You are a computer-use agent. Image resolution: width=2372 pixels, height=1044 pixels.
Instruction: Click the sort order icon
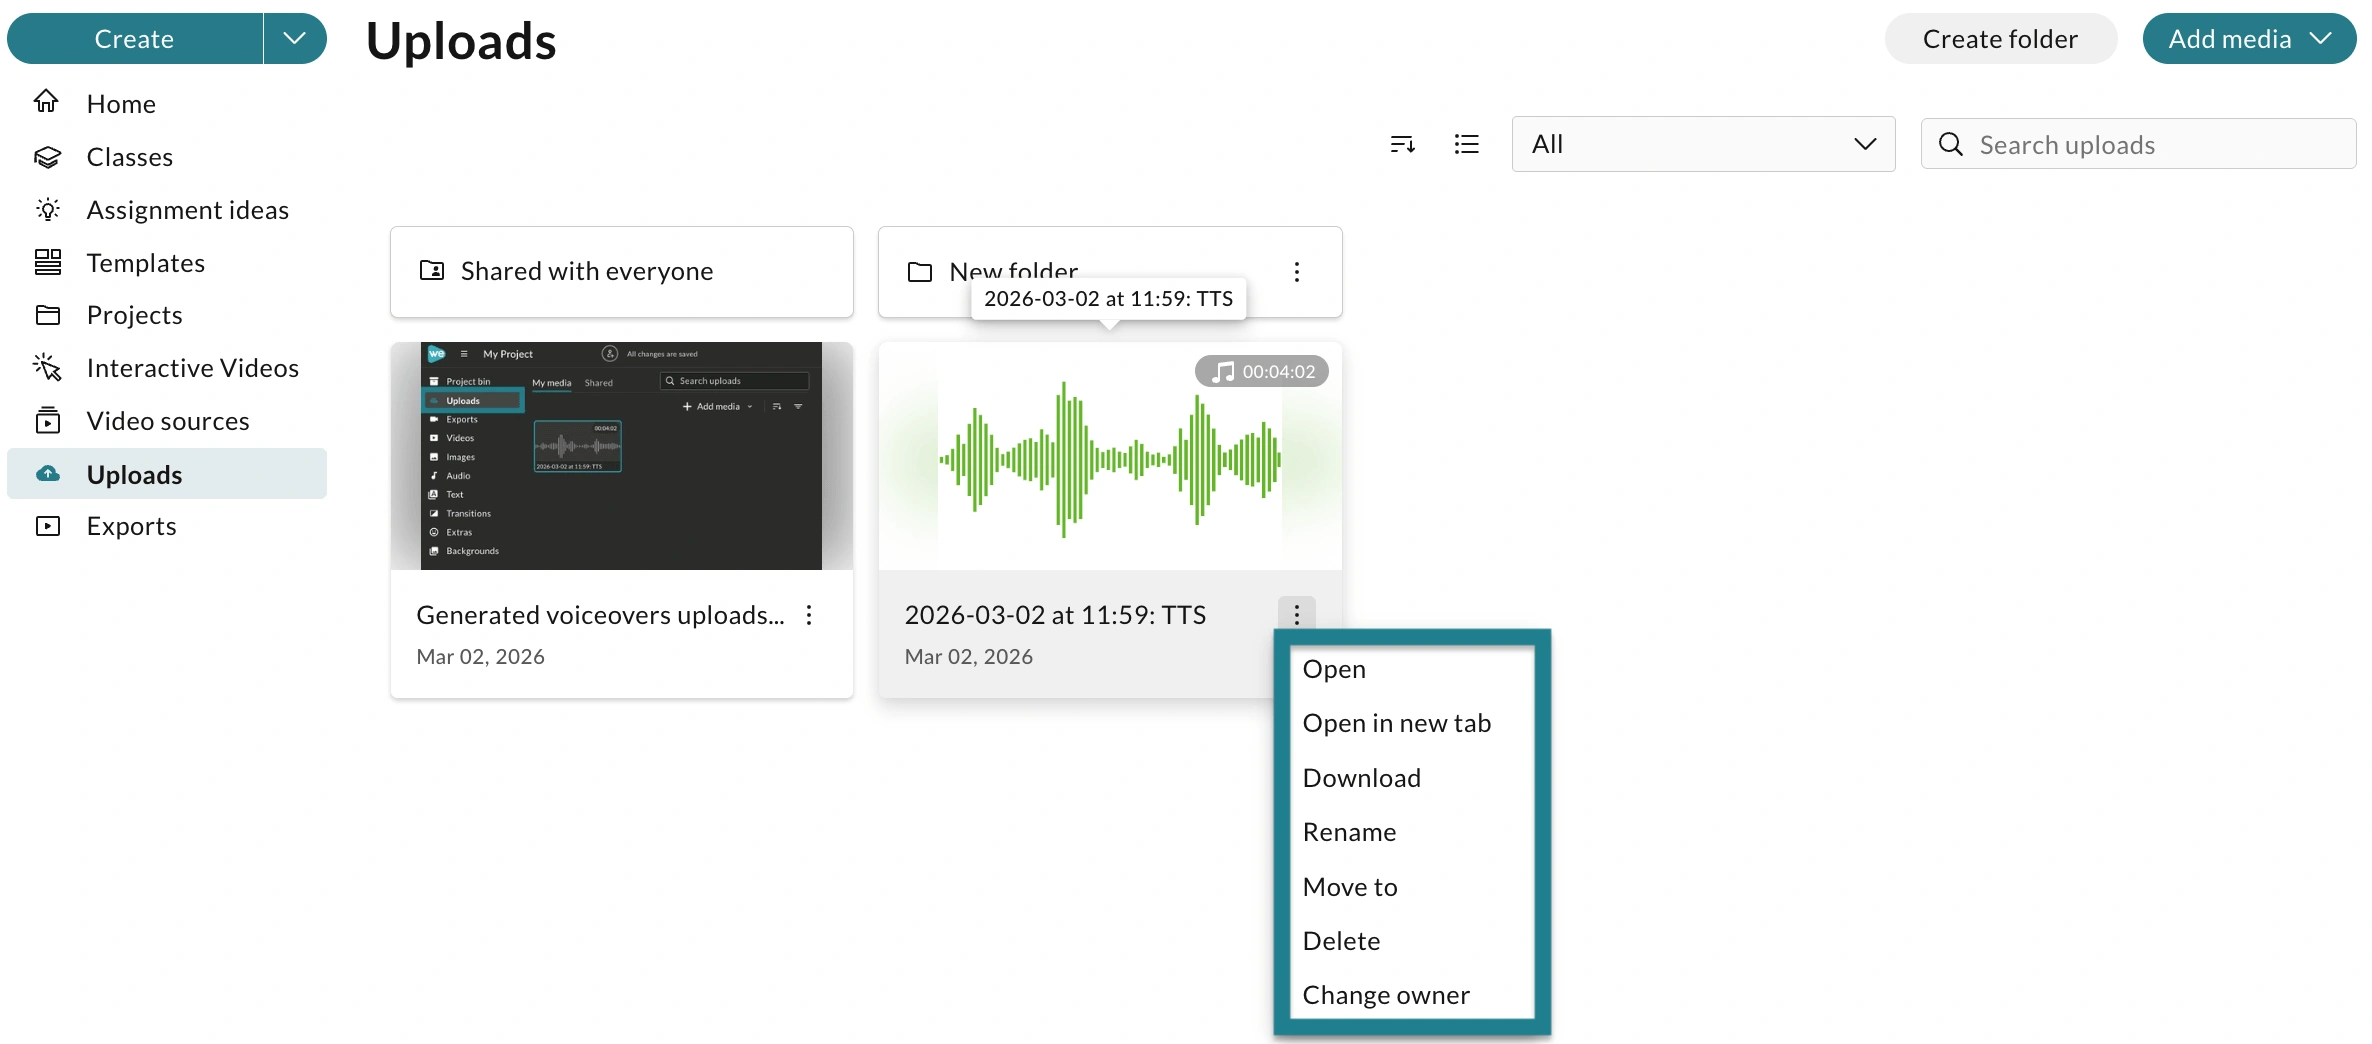[1402, 144]
